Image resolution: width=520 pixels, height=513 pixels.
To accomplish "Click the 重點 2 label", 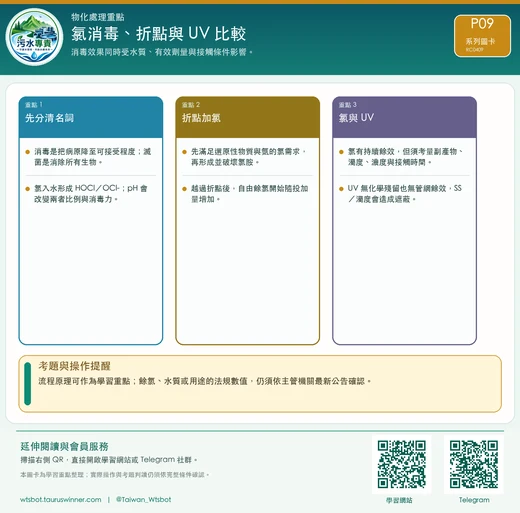I will [x=191, y=105].
